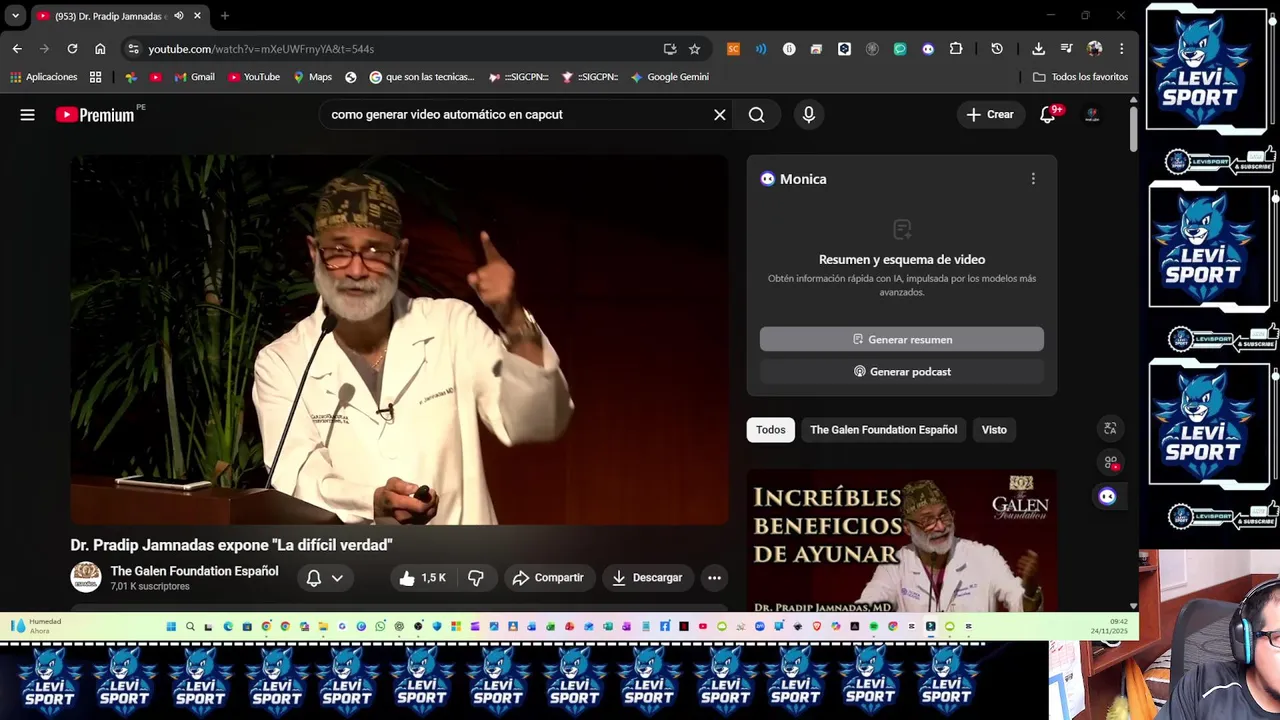The width and height of the screenshot is (1280, 720).
Task: Click the video player to pause
Action: pos(399,340)
